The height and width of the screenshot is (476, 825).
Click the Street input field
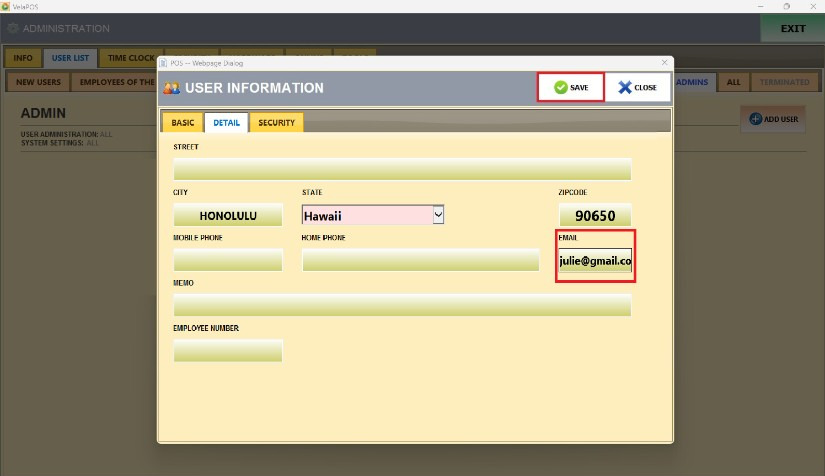coord(402,169)
